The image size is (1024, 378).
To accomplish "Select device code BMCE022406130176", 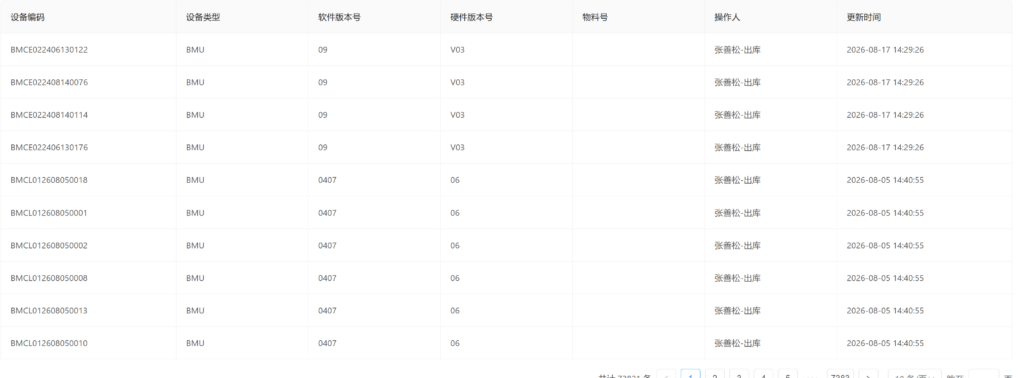I will pyautogui.click(x=49, y=148).
